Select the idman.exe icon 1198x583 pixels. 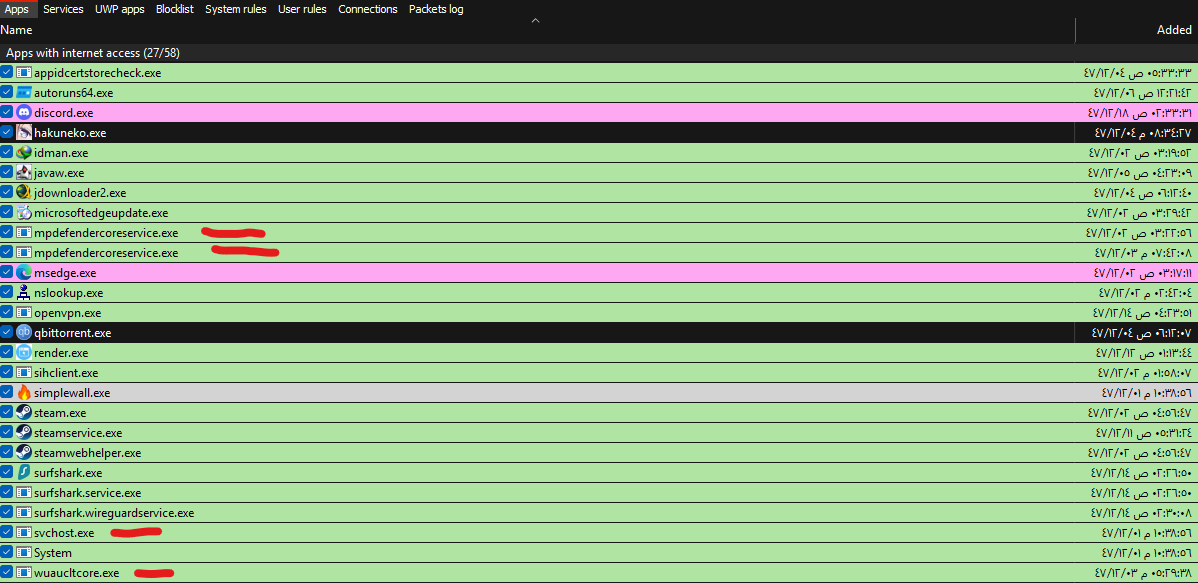pos(24,152)
